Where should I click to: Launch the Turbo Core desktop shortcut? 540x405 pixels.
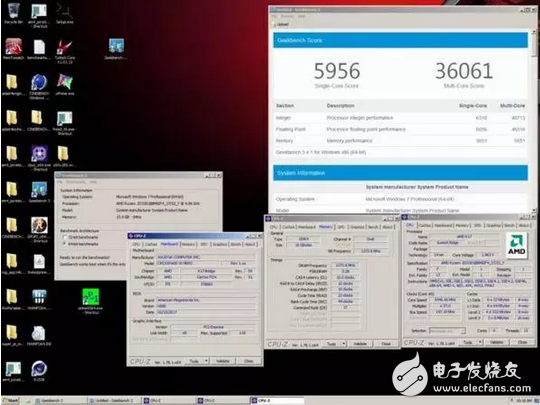click(65, 51)
